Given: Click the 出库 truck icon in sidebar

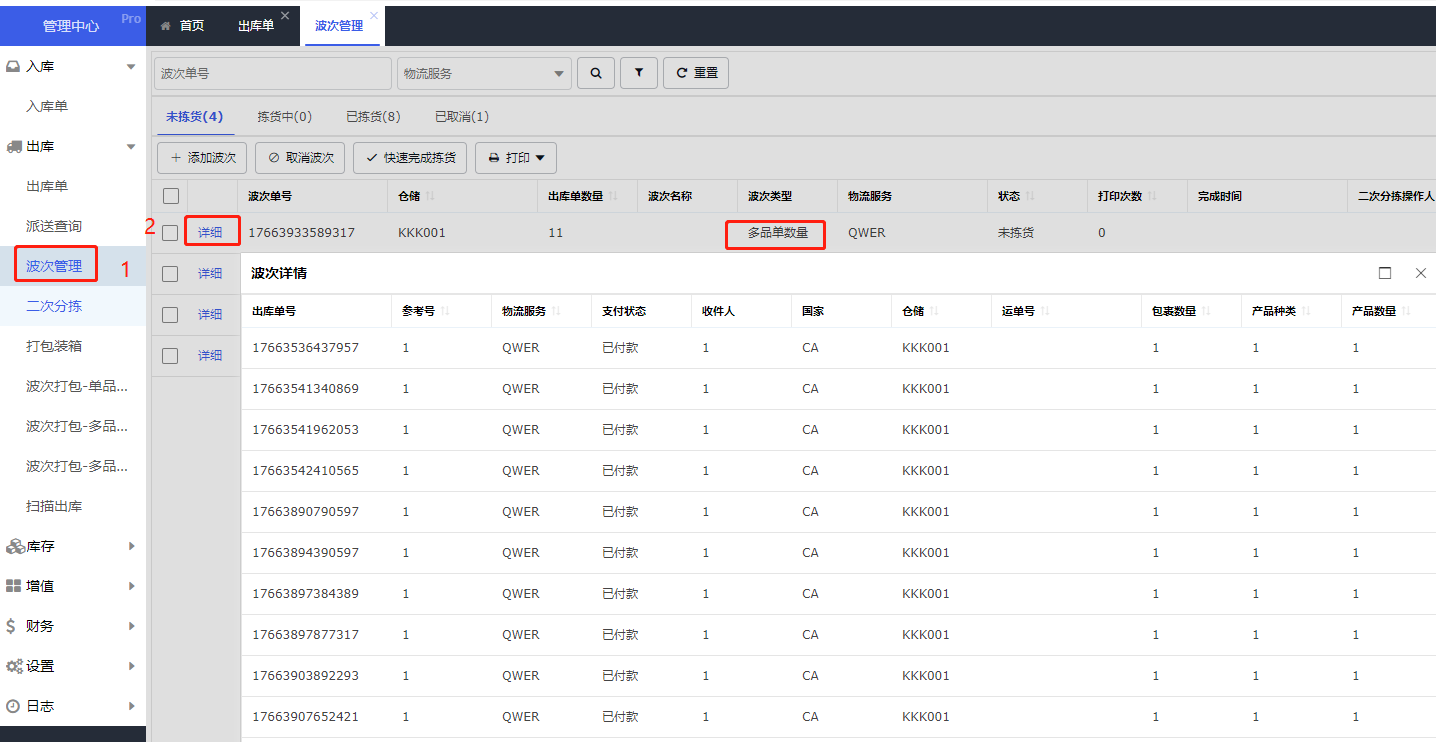Looking at the screenshot, I should click(x=13, y=146).
